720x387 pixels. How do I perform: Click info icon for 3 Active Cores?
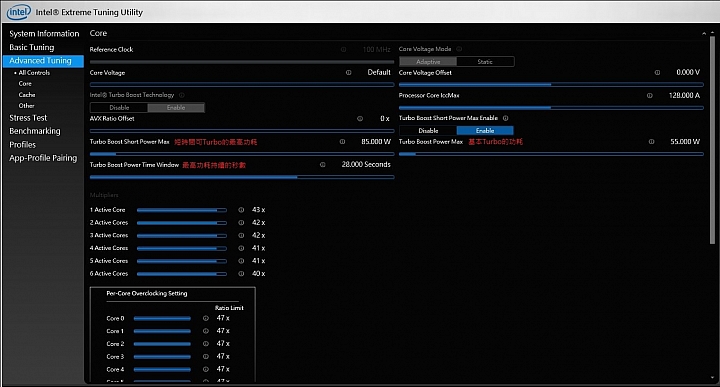click(x=241, y=236)
